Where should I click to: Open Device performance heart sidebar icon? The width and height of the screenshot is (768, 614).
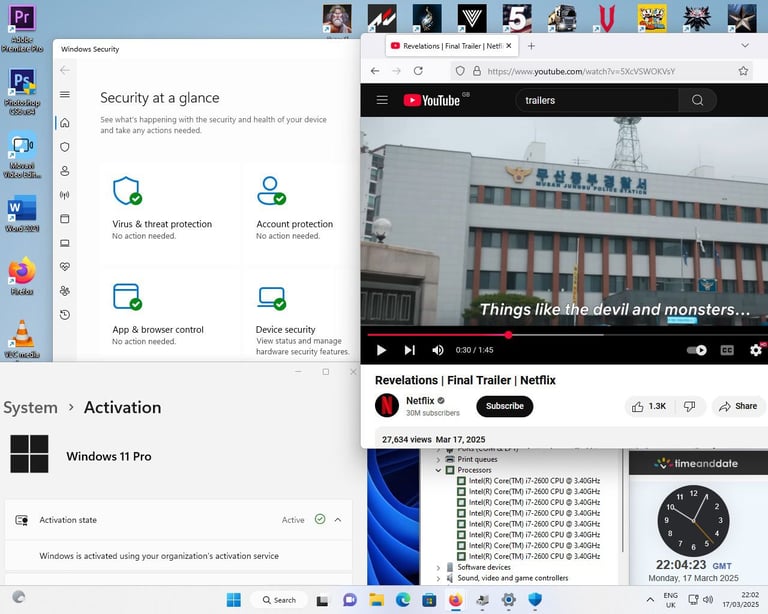pyautogui.click(x=65, y=267)
